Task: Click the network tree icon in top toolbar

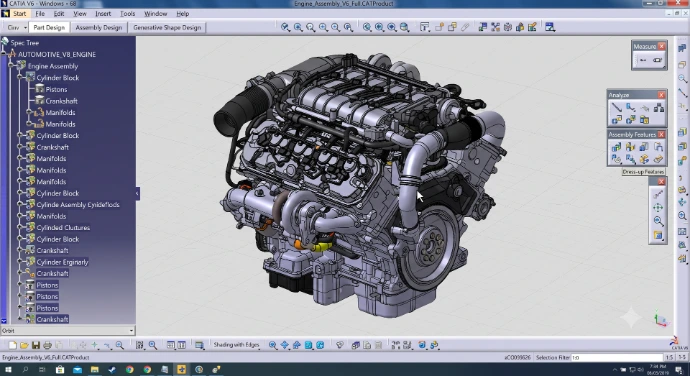Action: pos(495,27)
